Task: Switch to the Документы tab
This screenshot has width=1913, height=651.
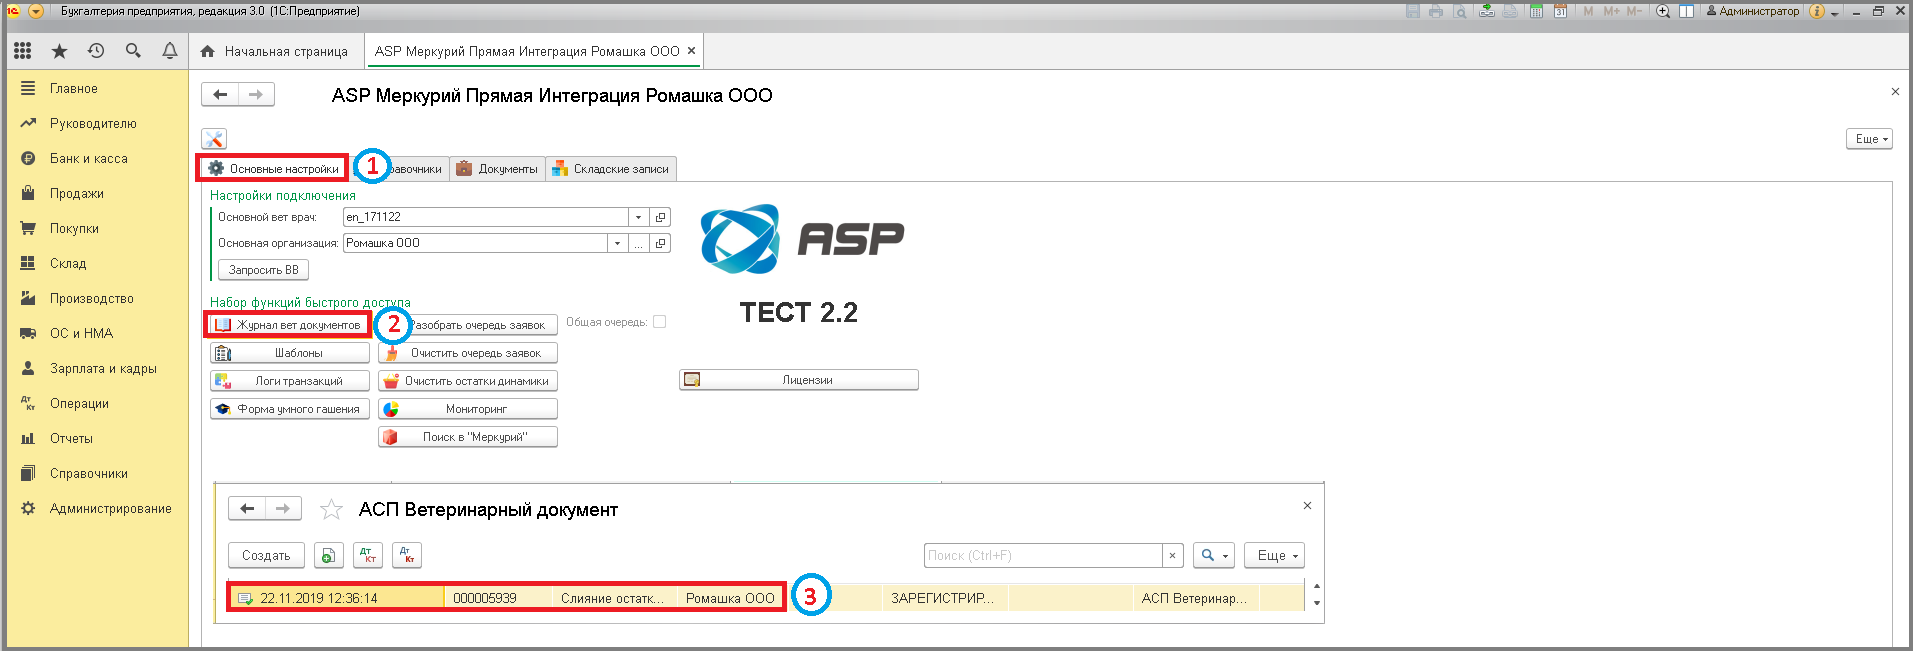Action: click(497, 169)
